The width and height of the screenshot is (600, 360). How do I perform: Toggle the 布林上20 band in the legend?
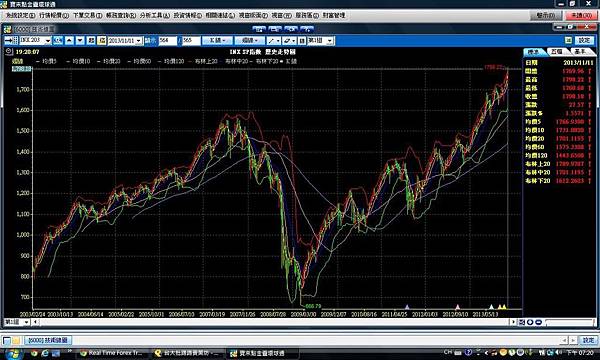(203, 61)
